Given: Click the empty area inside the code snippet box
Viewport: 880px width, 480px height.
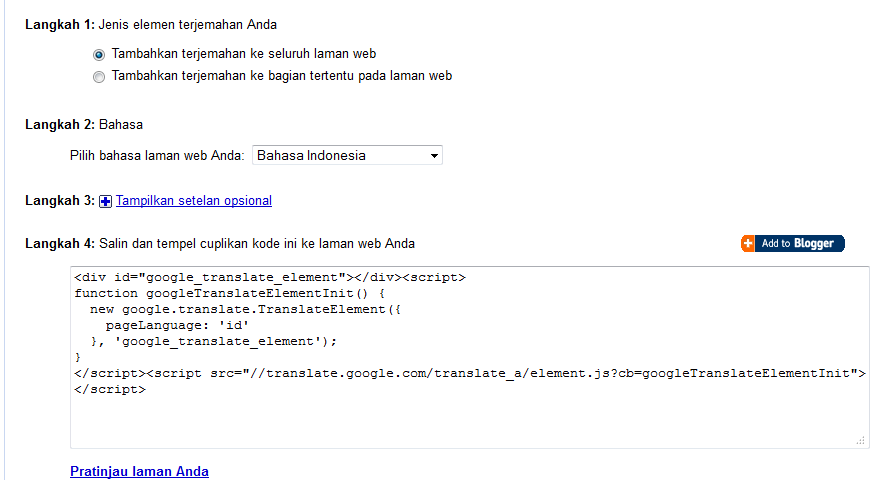Looking at the screenshot, I should click(x=460, y=418).
